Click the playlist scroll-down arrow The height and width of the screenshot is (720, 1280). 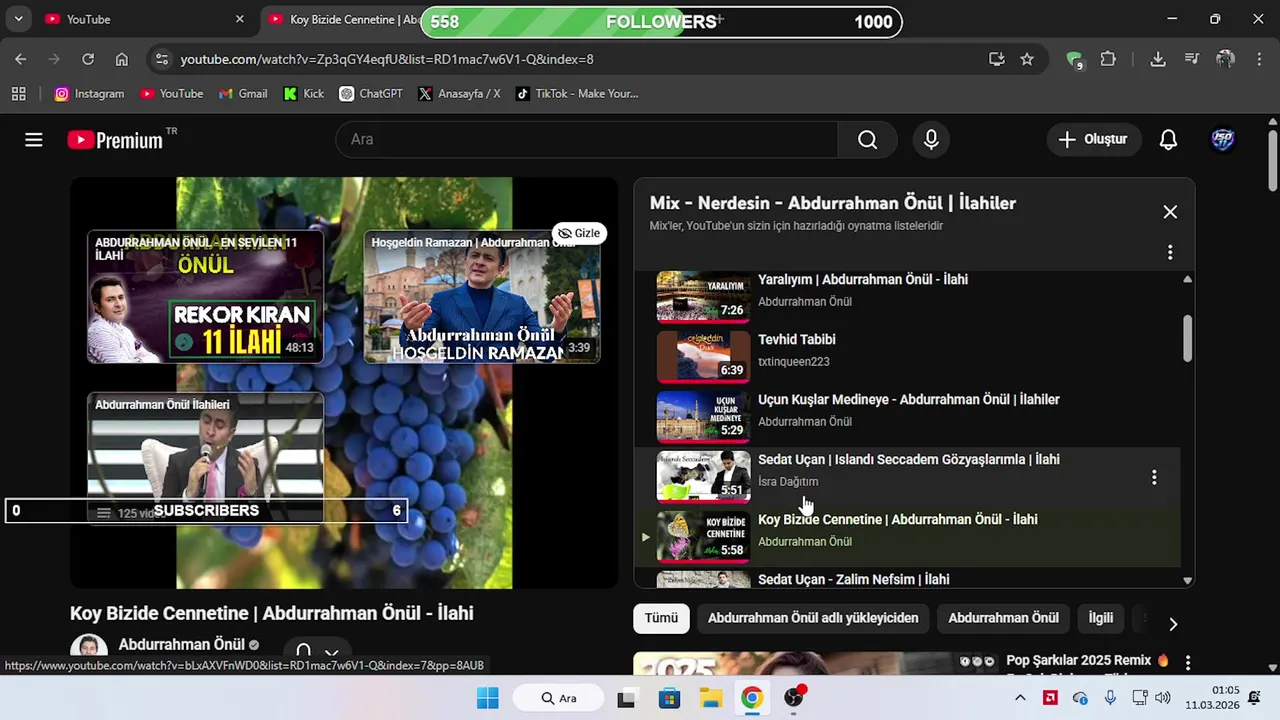pyautogui.click(x=1187, y=580)
